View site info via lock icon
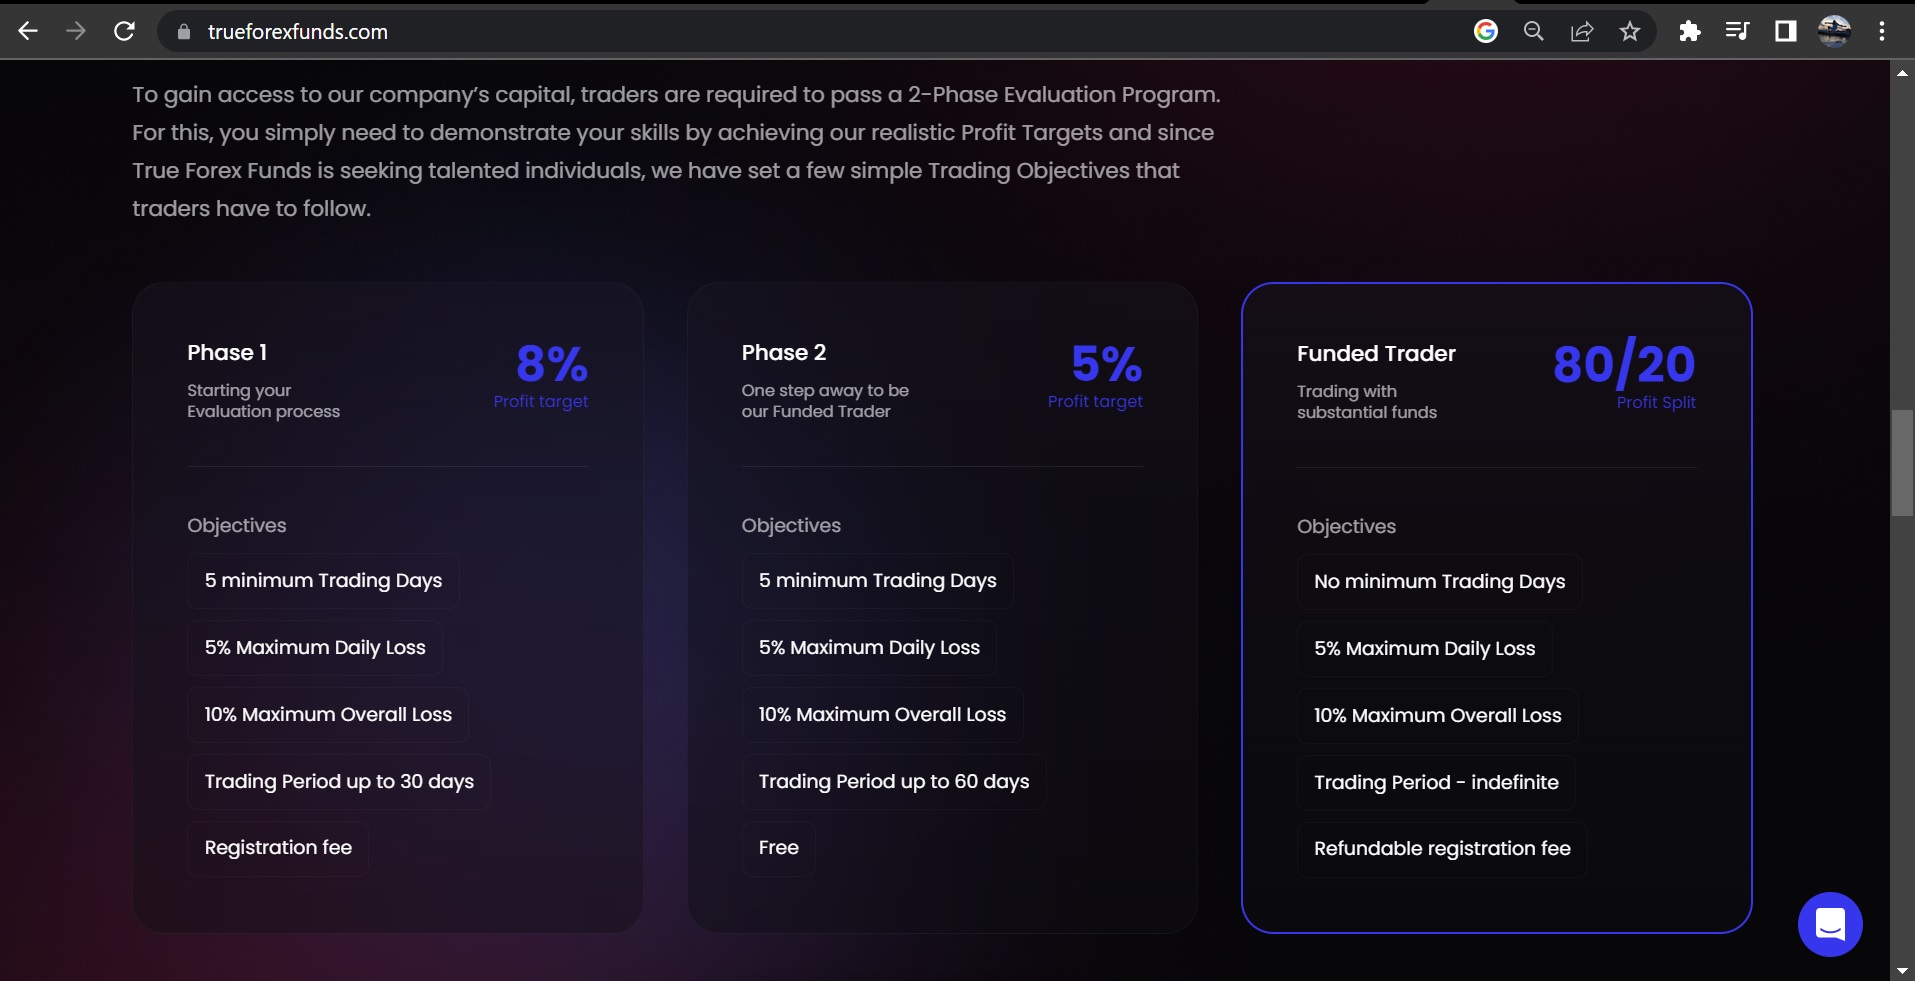Image resolution: width=1915 pixels, height=981 pixels. point(184,32)
